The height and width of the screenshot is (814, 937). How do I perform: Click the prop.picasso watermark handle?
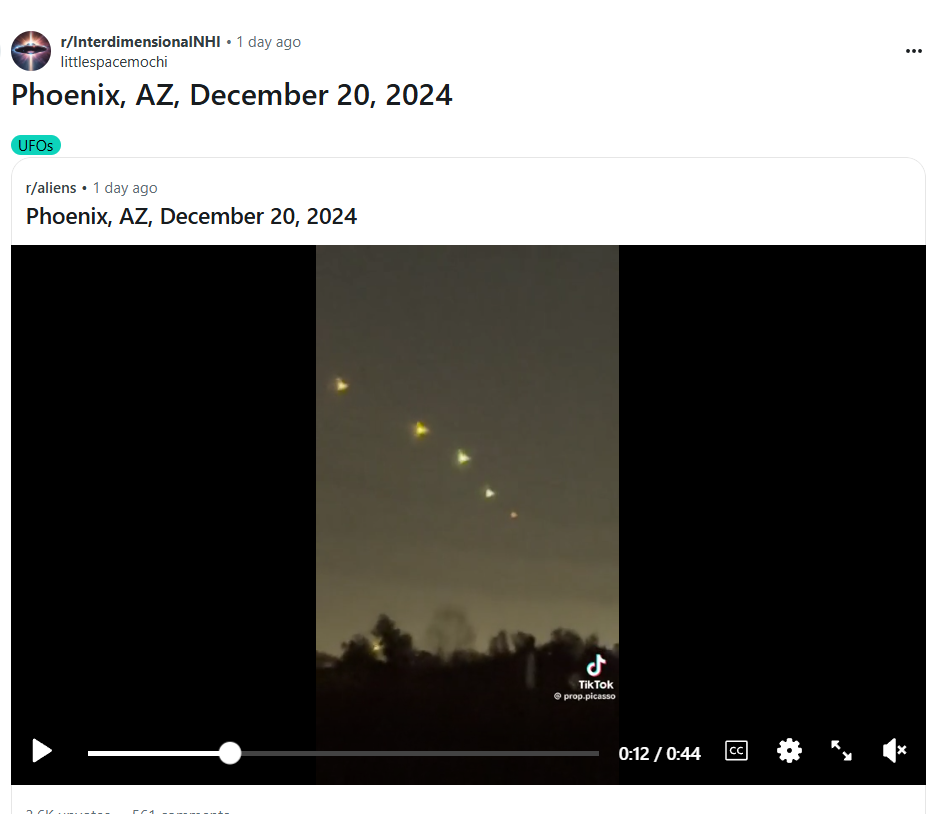tap(585, 696)
